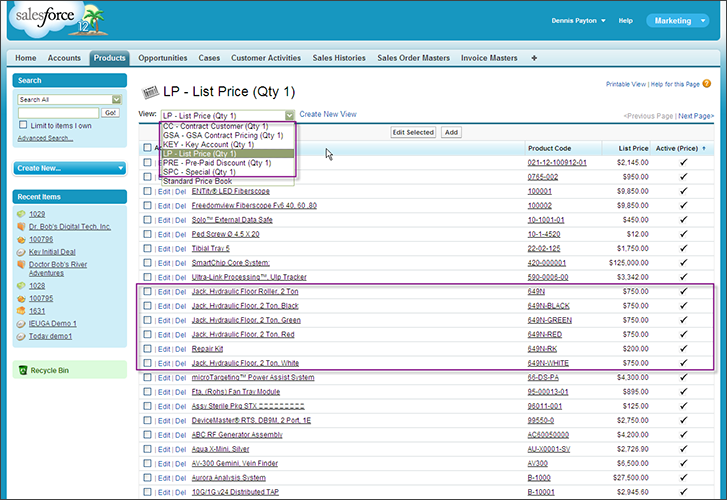The image size is (727, 500).
Task: Click the 1631 recent item icon
Action: pyautogui.click(x=21, y=311)
